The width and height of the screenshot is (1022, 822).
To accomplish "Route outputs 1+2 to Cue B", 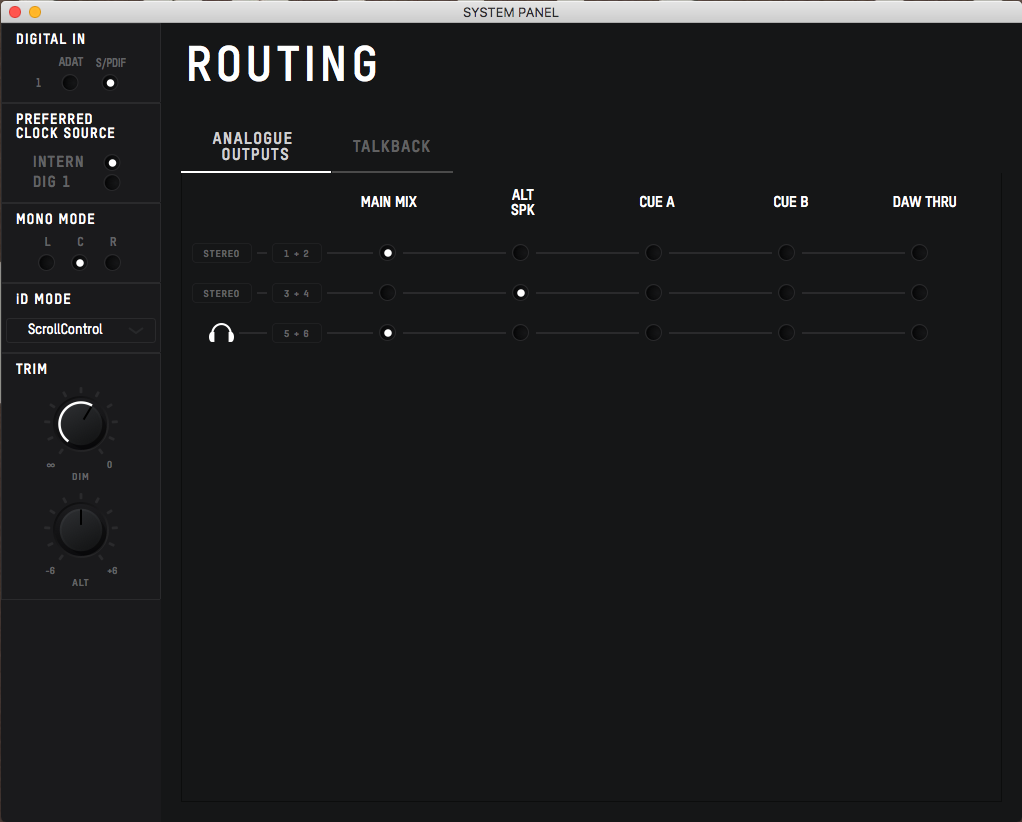I will click(x=786, y=252).
